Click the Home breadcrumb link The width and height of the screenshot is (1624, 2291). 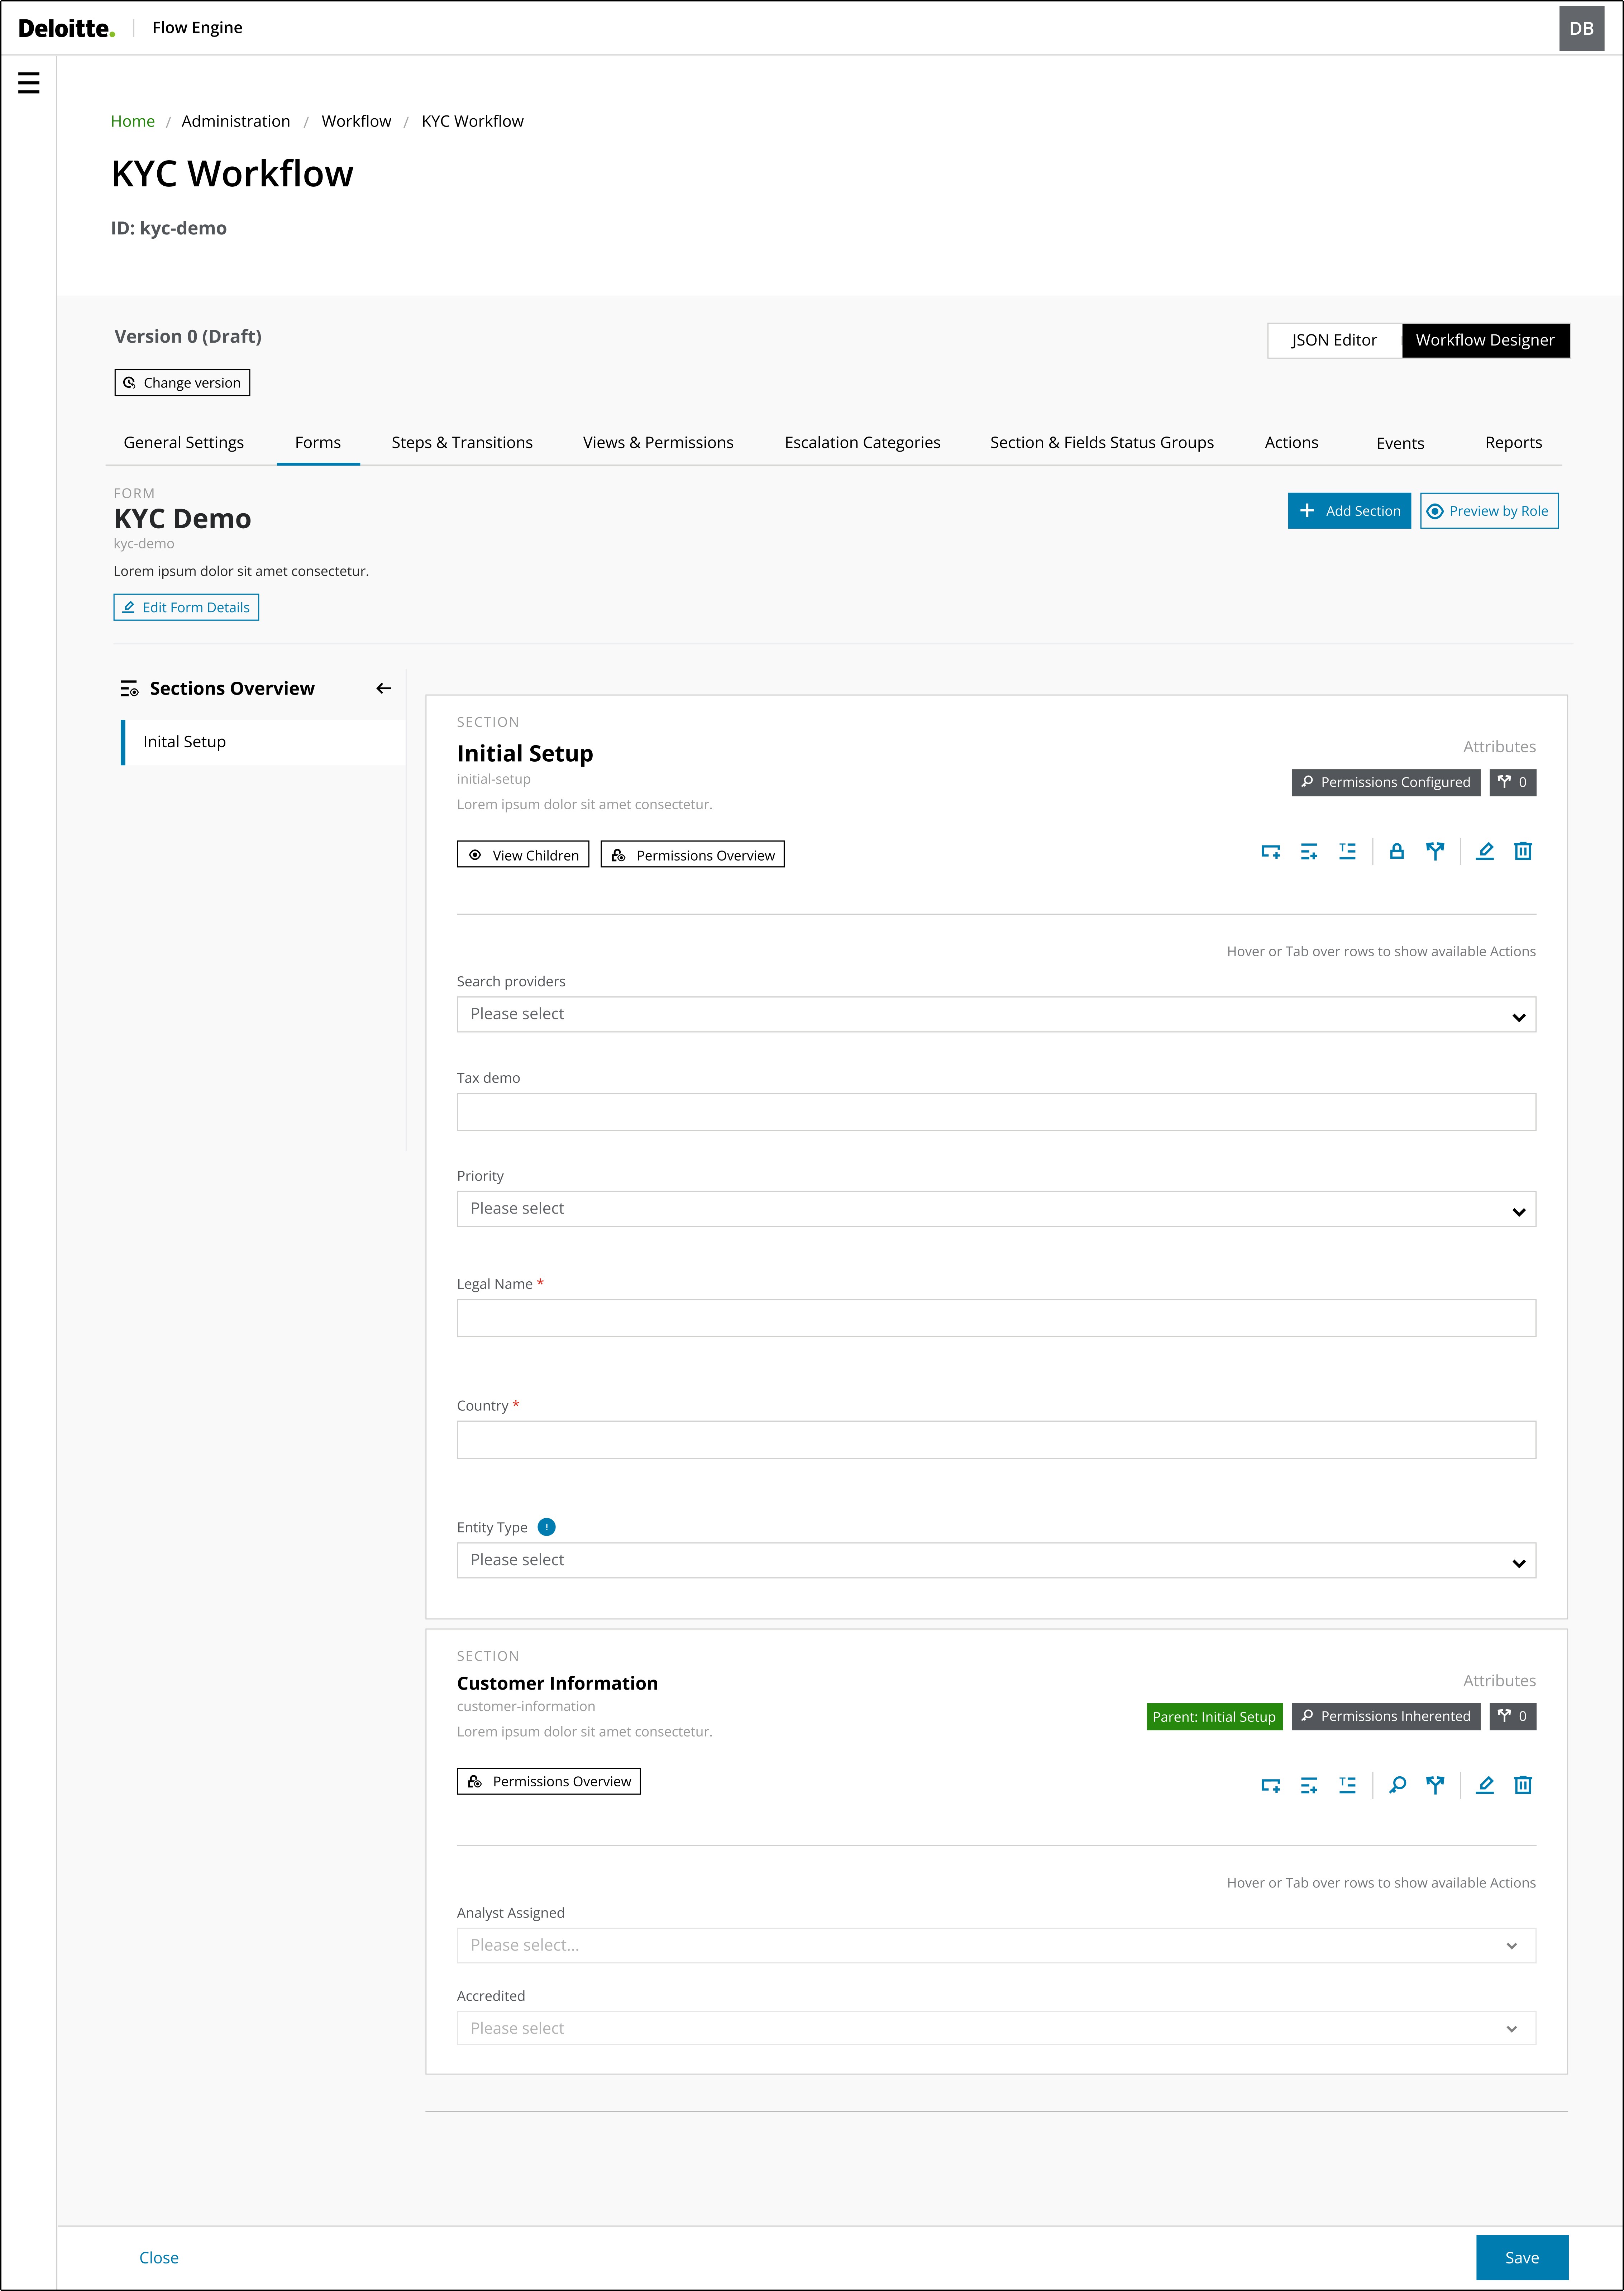pos(132,121)
